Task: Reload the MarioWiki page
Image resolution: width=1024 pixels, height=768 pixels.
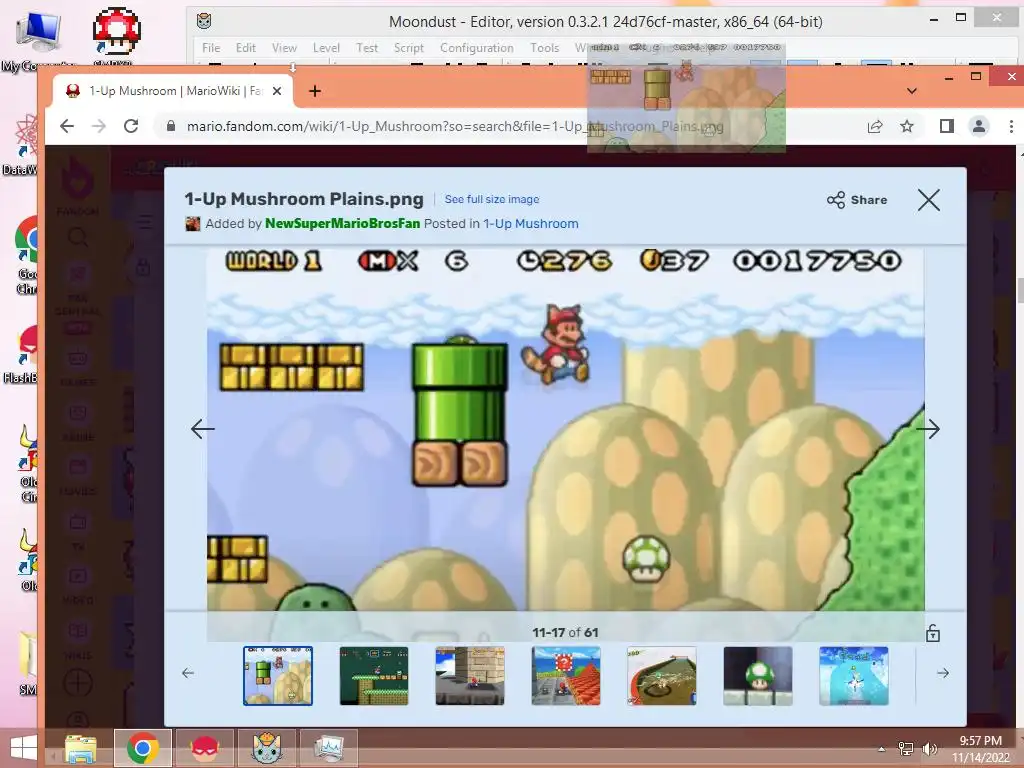Action: coord(131,126)
